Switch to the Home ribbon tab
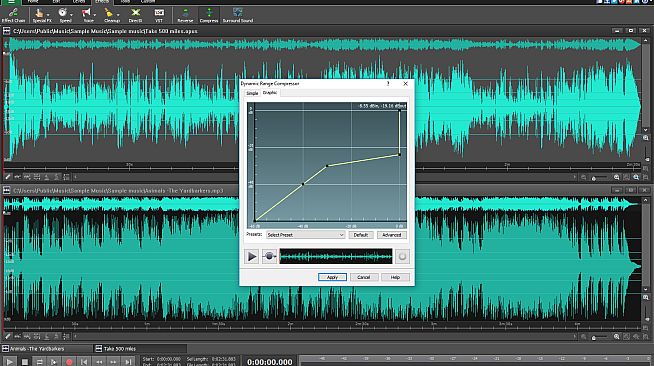The image size is (654, 366). [33, 2]
